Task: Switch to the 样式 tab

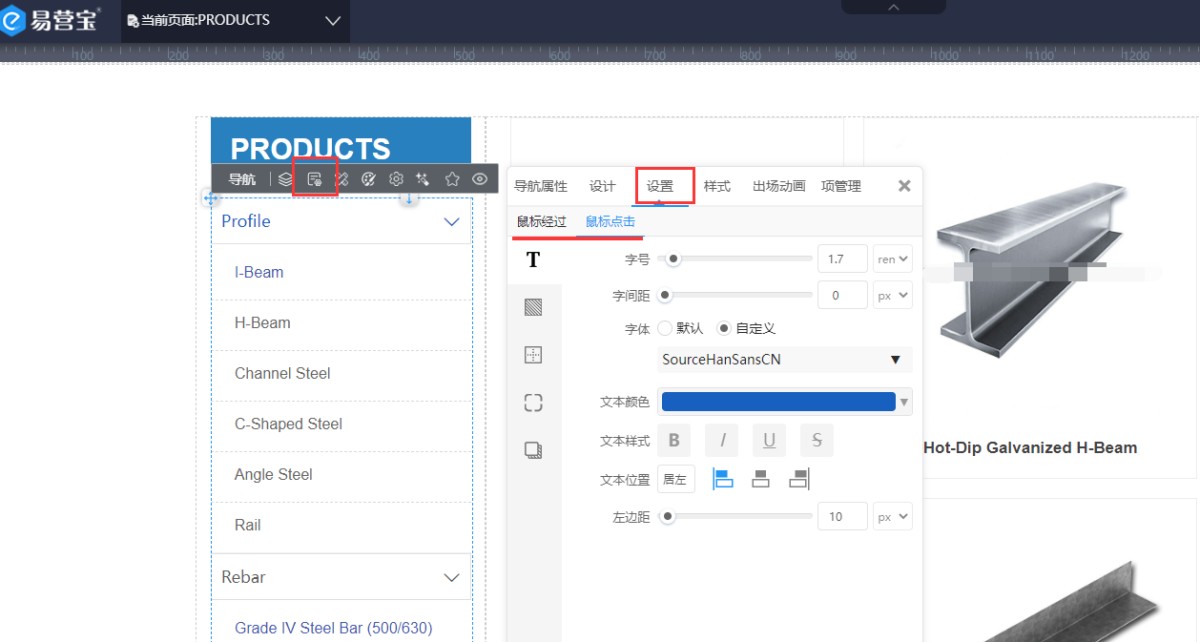Action: pyautogui.click(x=717, y=186)
